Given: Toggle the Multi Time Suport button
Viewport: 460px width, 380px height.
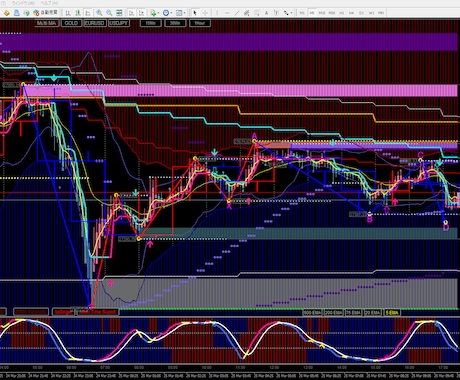Looking at the screenshot, I should pos(97,312).
